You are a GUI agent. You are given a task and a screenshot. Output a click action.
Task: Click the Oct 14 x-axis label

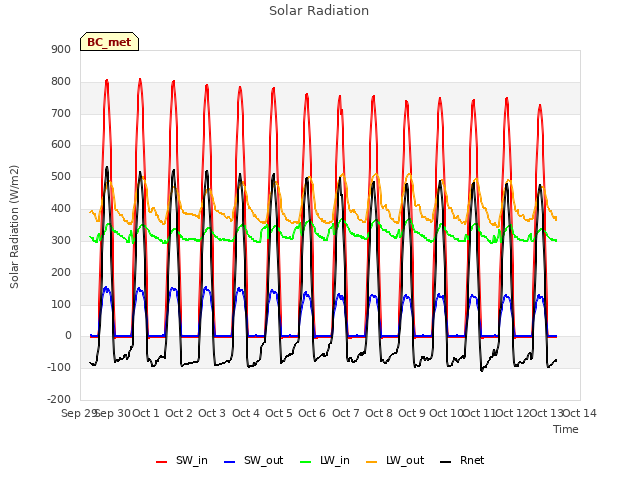click(580, 413)
